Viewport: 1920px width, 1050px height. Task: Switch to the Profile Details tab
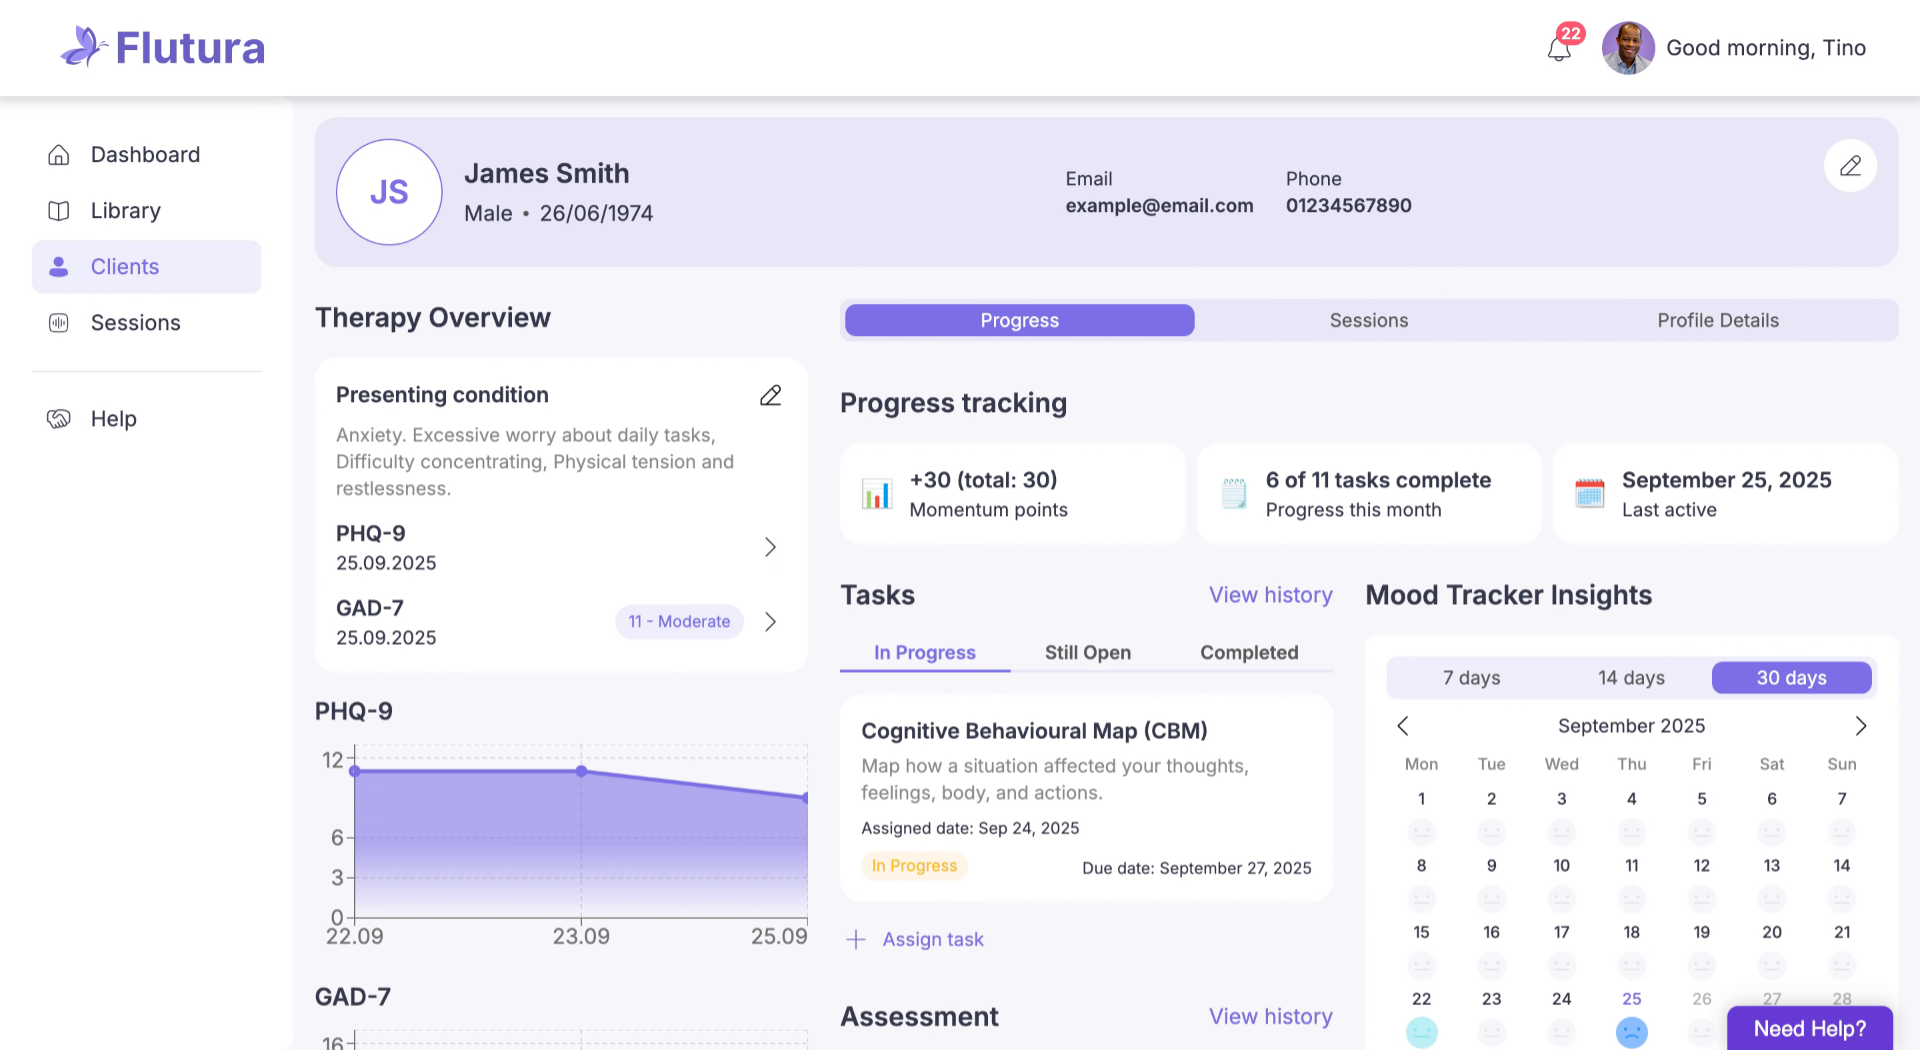1717,321
